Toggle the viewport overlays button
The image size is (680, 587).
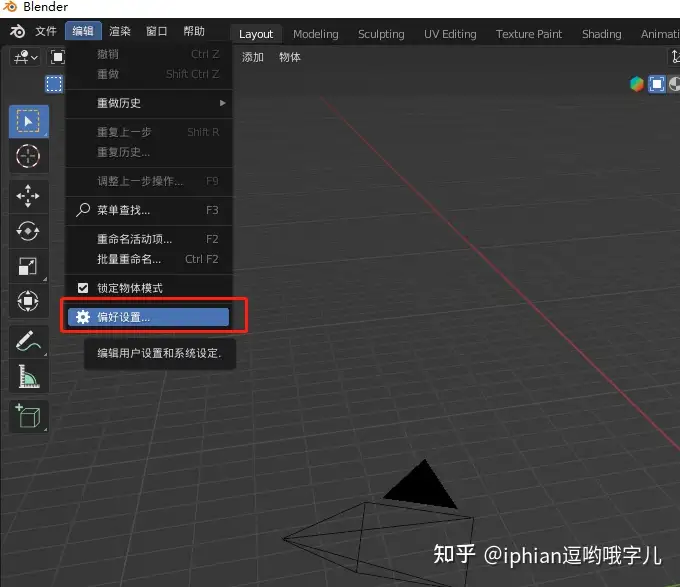657,84
